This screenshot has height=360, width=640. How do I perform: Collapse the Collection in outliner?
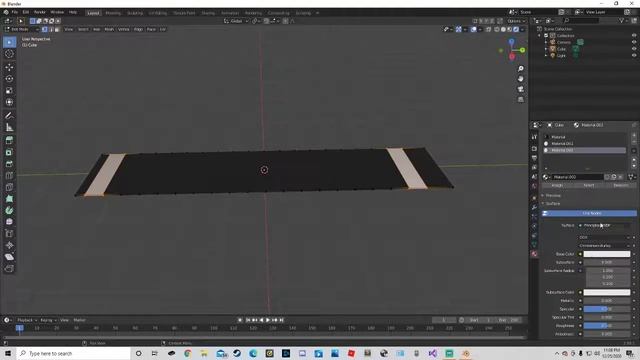pyautogui.click(x=540, y=36)
